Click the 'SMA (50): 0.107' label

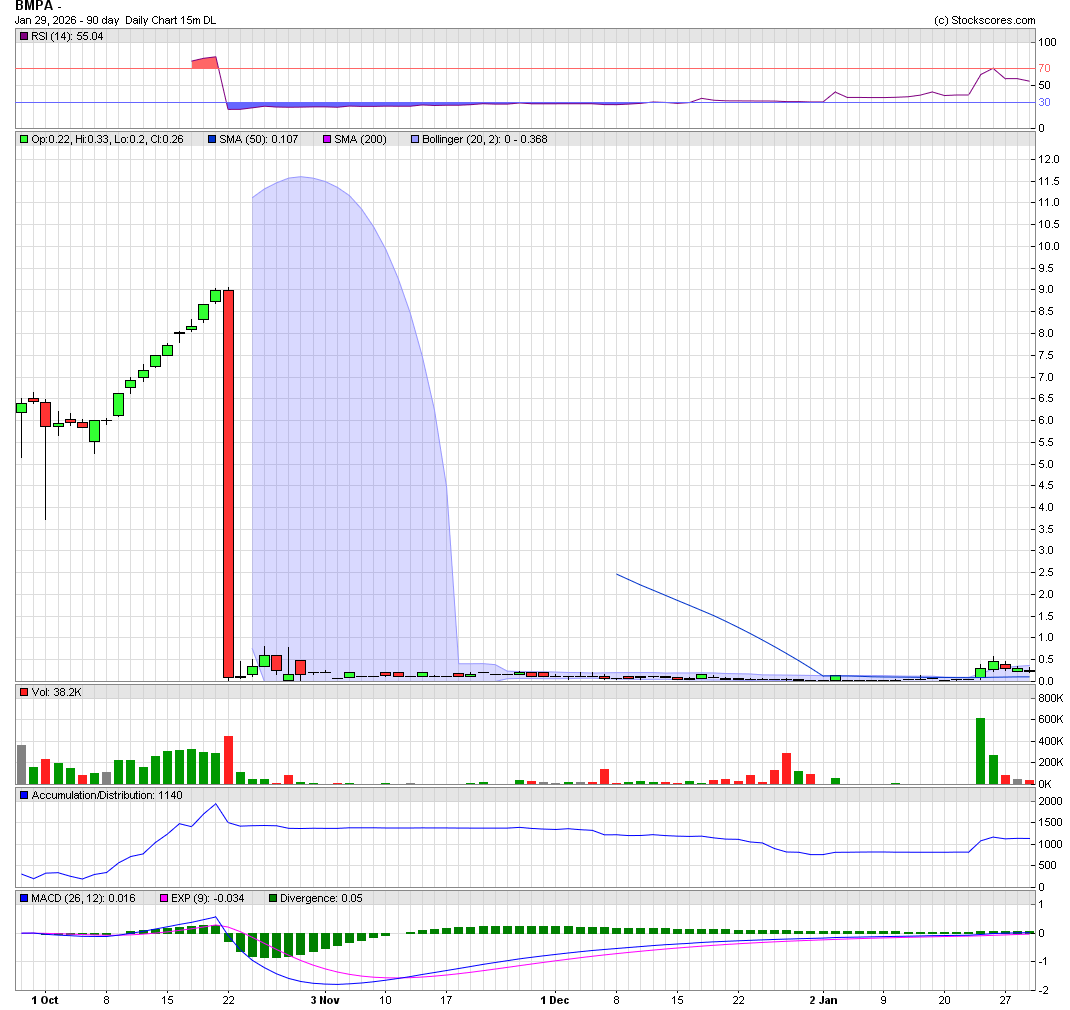[259, 139]
